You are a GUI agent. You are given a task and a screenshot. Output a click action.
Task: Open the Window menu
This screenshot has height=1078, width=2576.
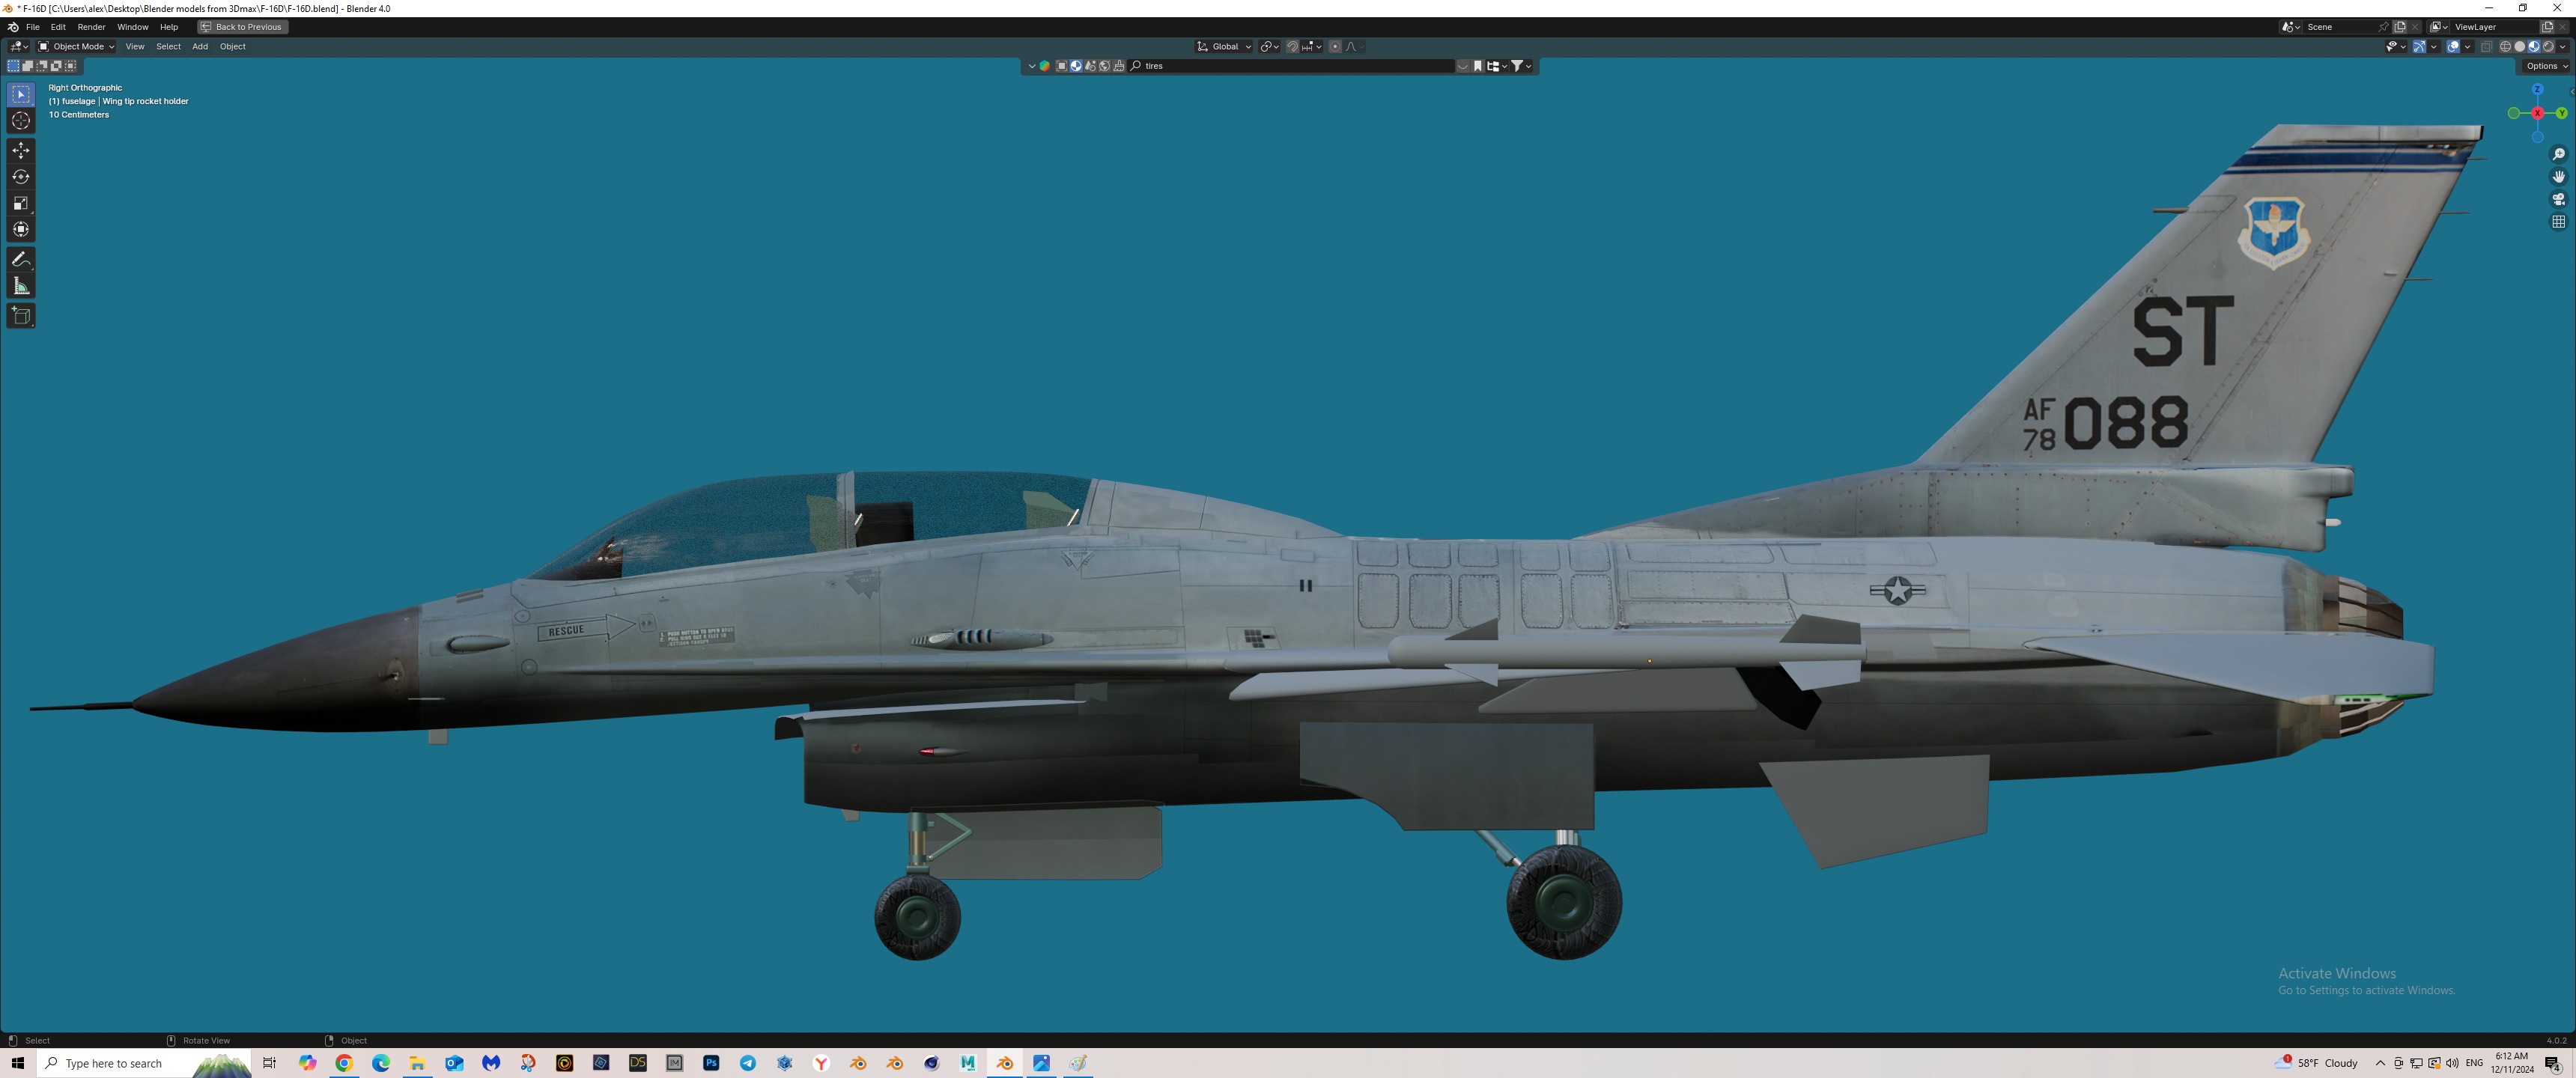point(132,27)
